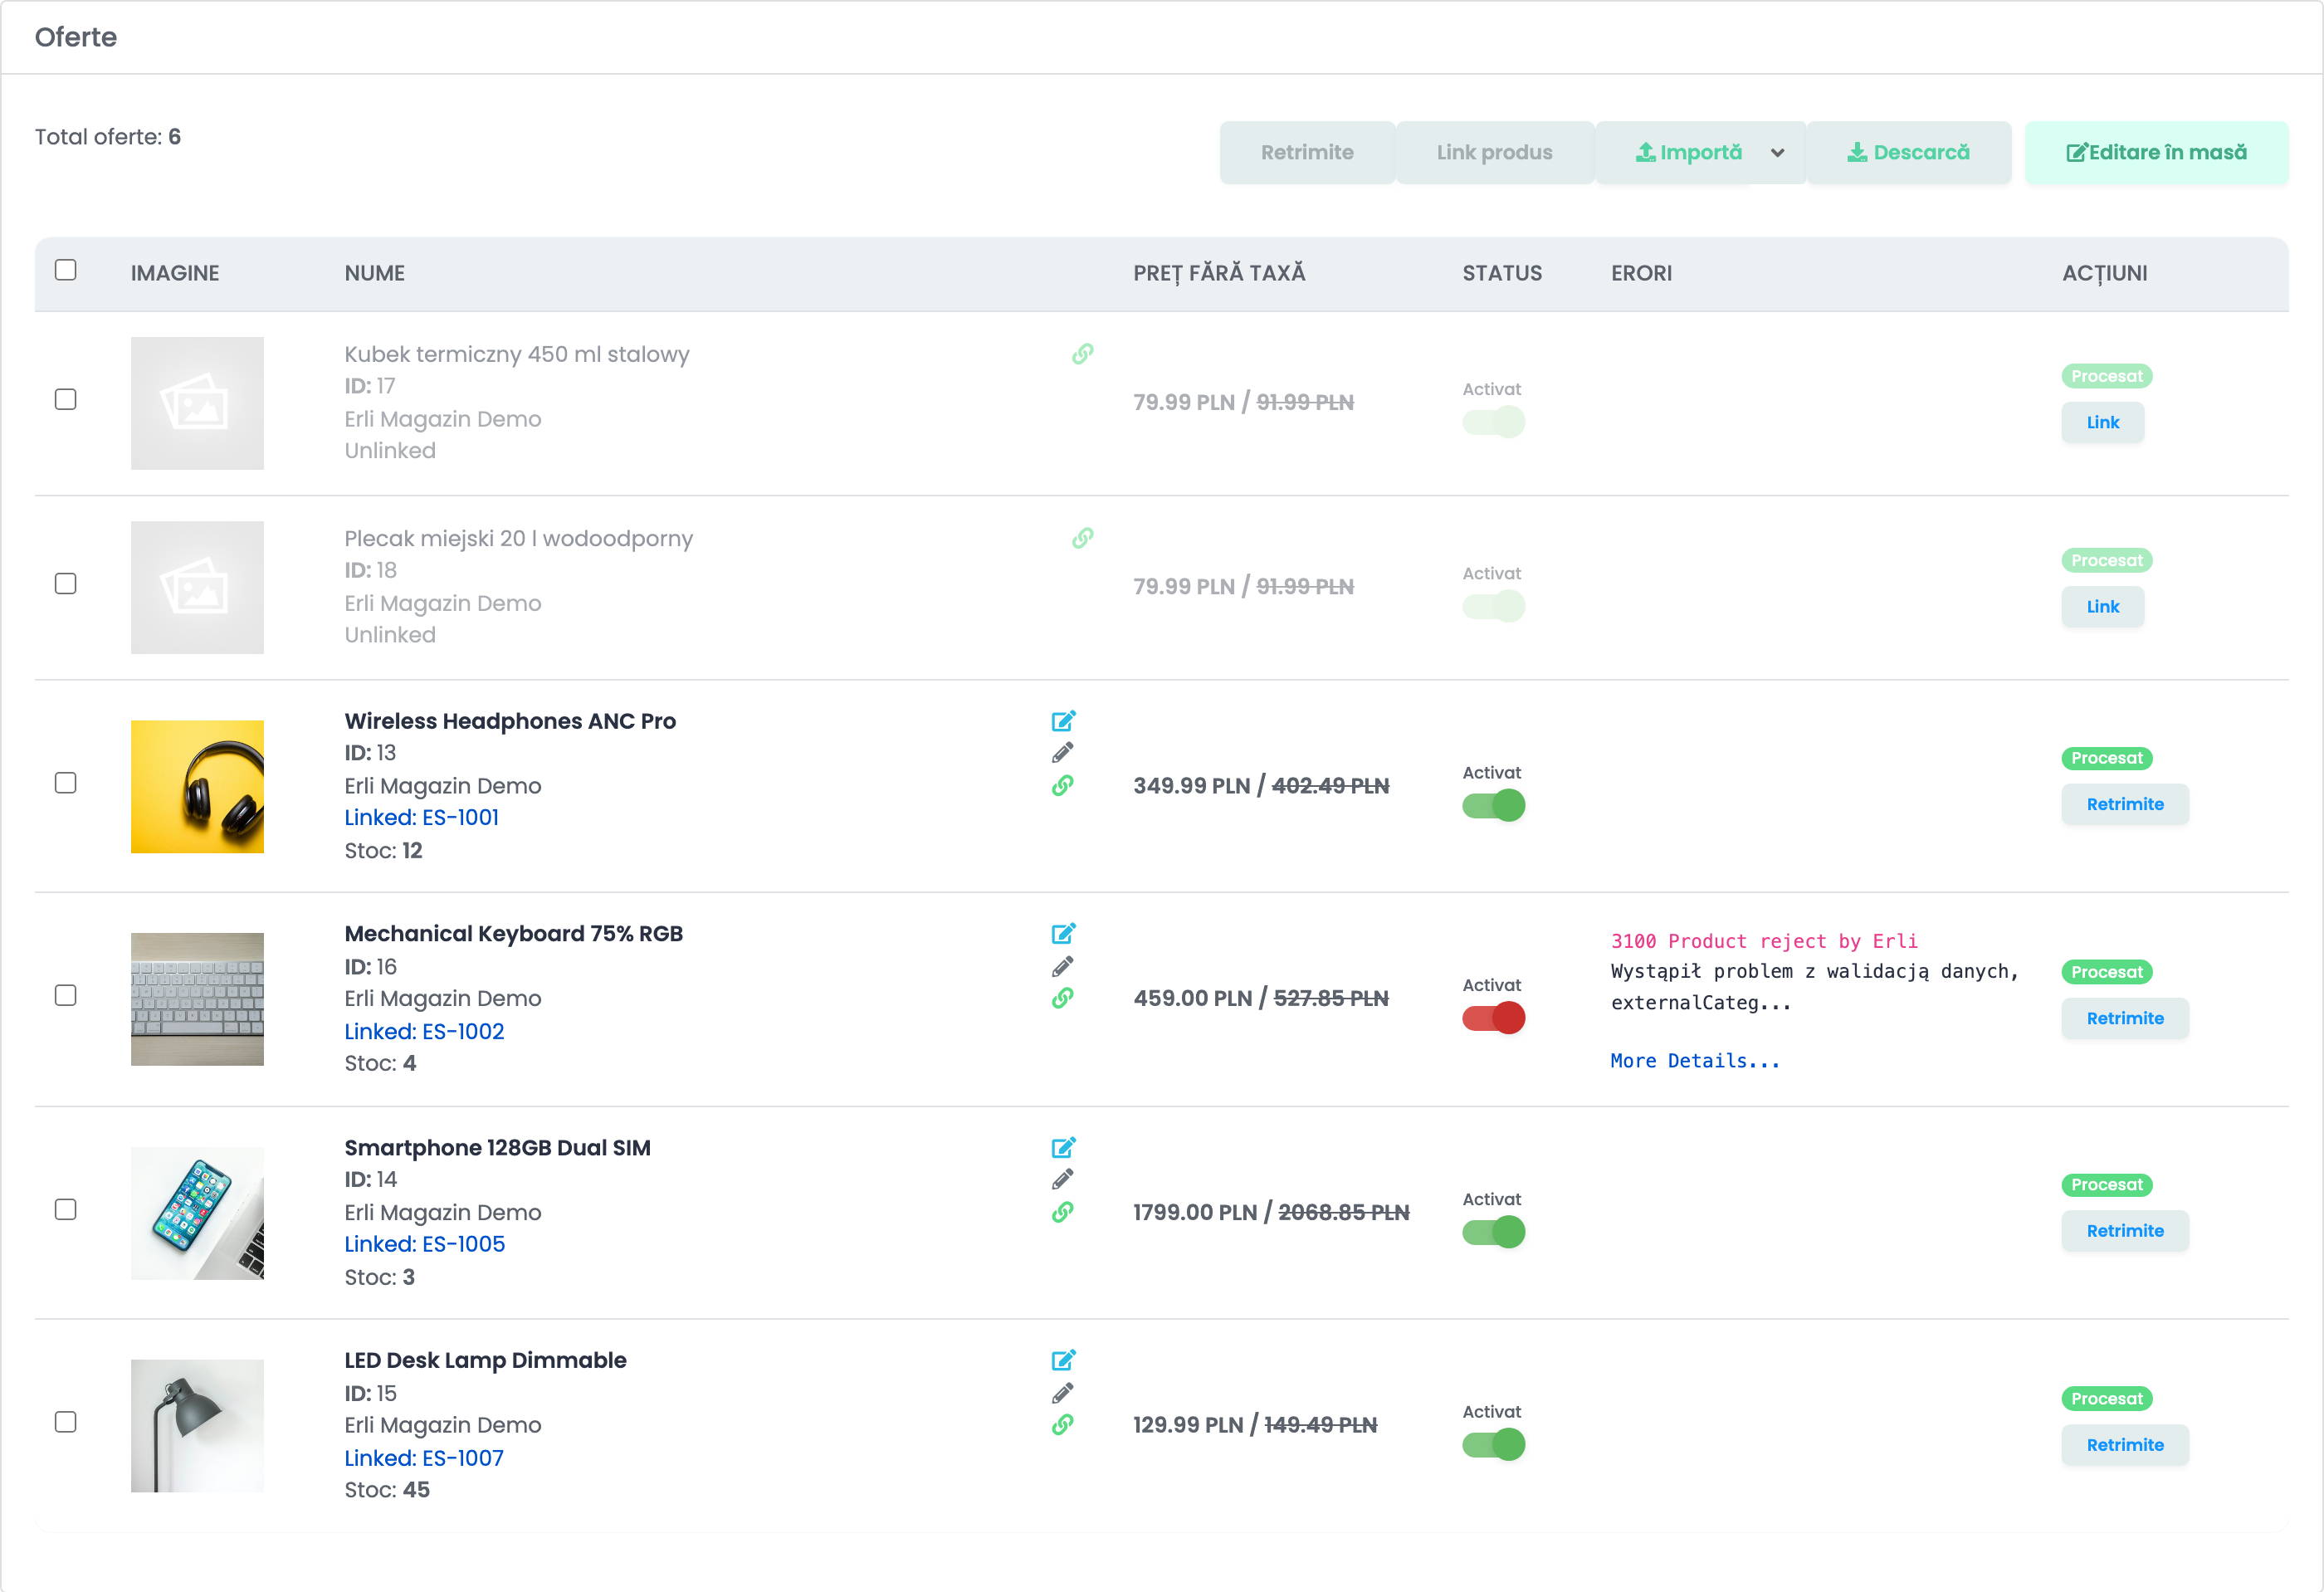Click the chain link icon for Kubek termiczny

(x=1082, y=354)
